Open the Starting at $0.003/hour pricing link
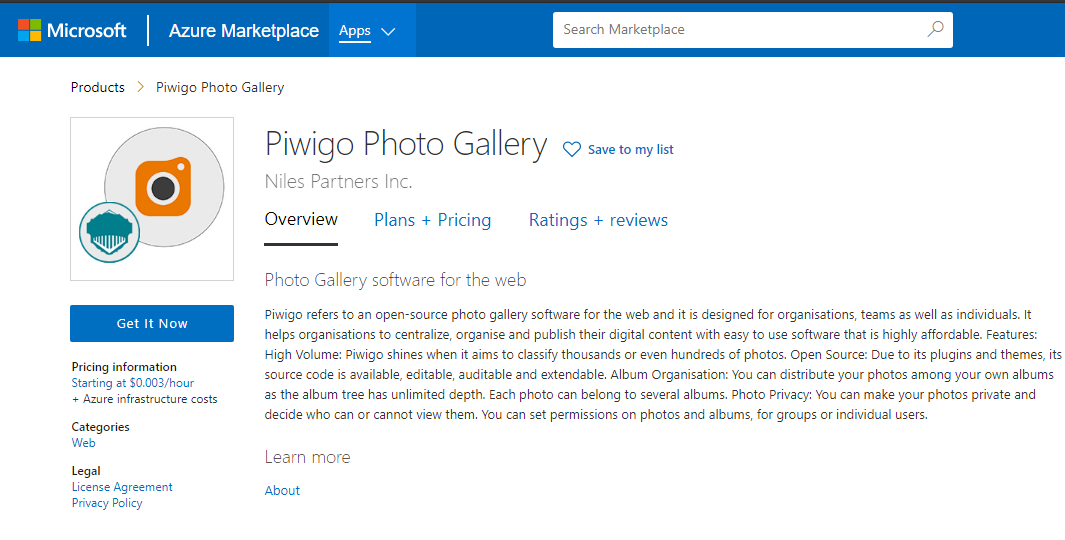1065x540 pixels. click(x=133, y=383)
